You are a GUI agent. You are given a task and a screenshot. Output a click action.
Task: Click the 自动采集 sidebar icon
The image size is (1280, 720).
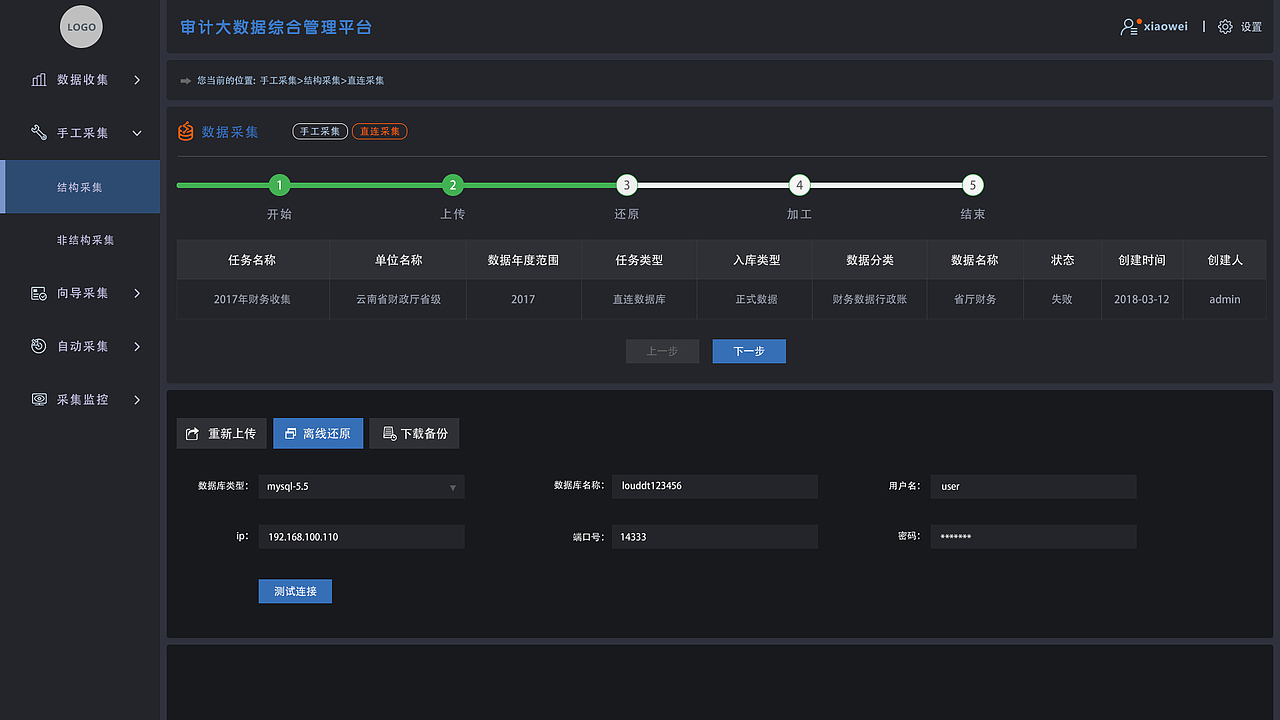pyautogui.click(x=39, y=346)
